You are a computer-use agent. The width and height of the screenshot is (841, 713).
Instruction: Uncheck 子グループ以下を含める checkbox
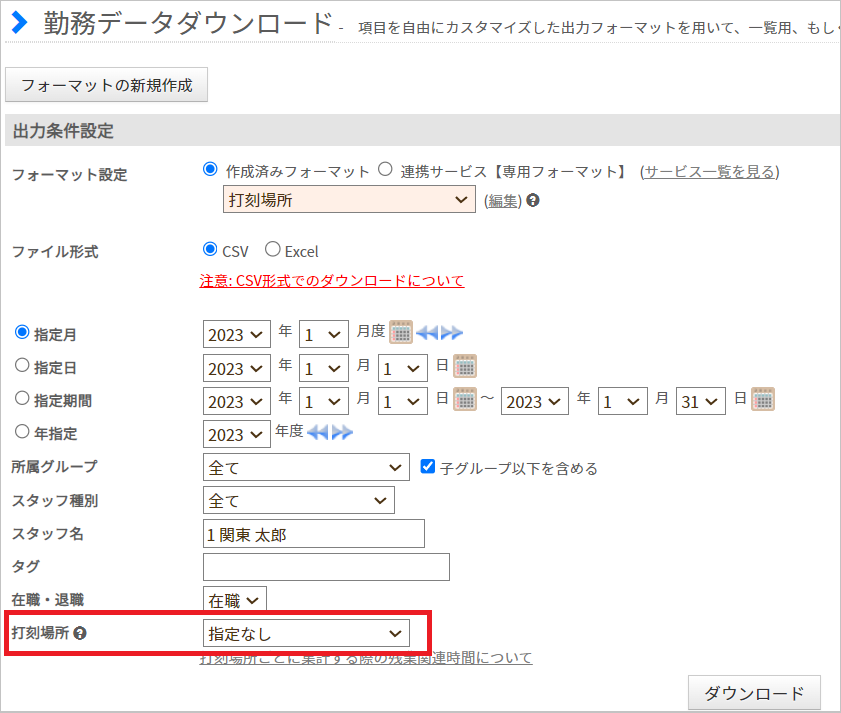tap(428, 467)
